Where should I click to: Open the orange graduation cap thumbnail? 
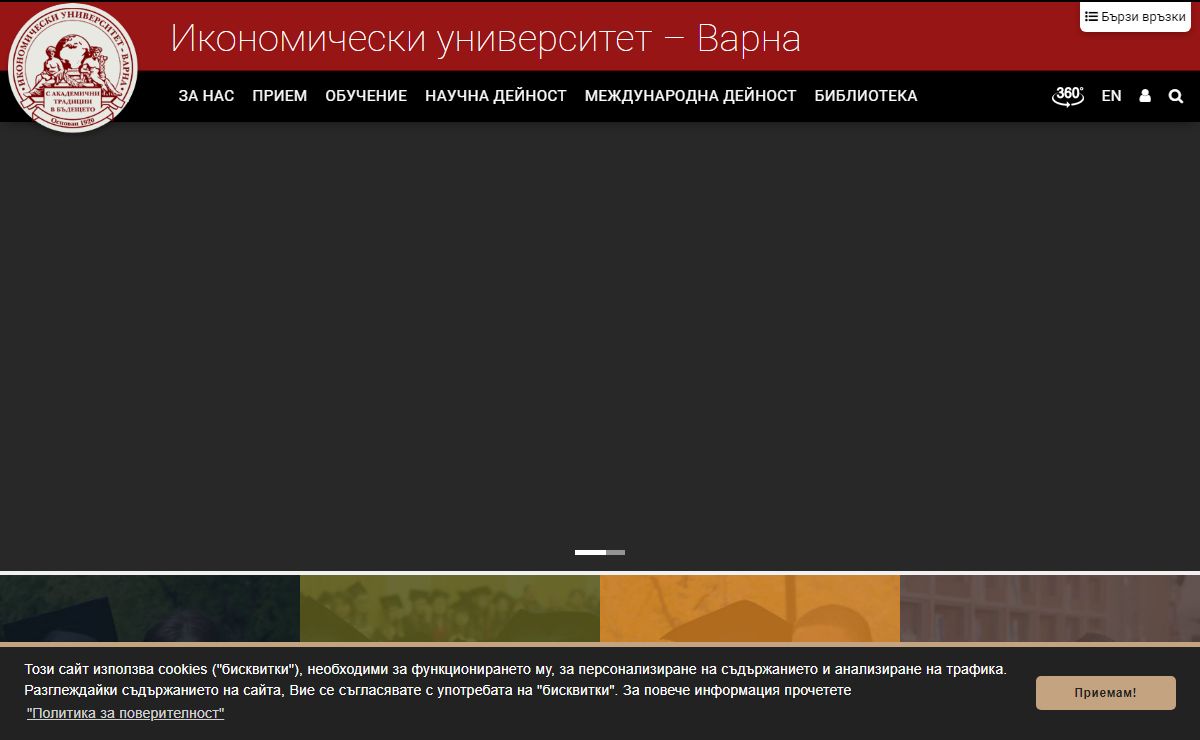(750, 609)
